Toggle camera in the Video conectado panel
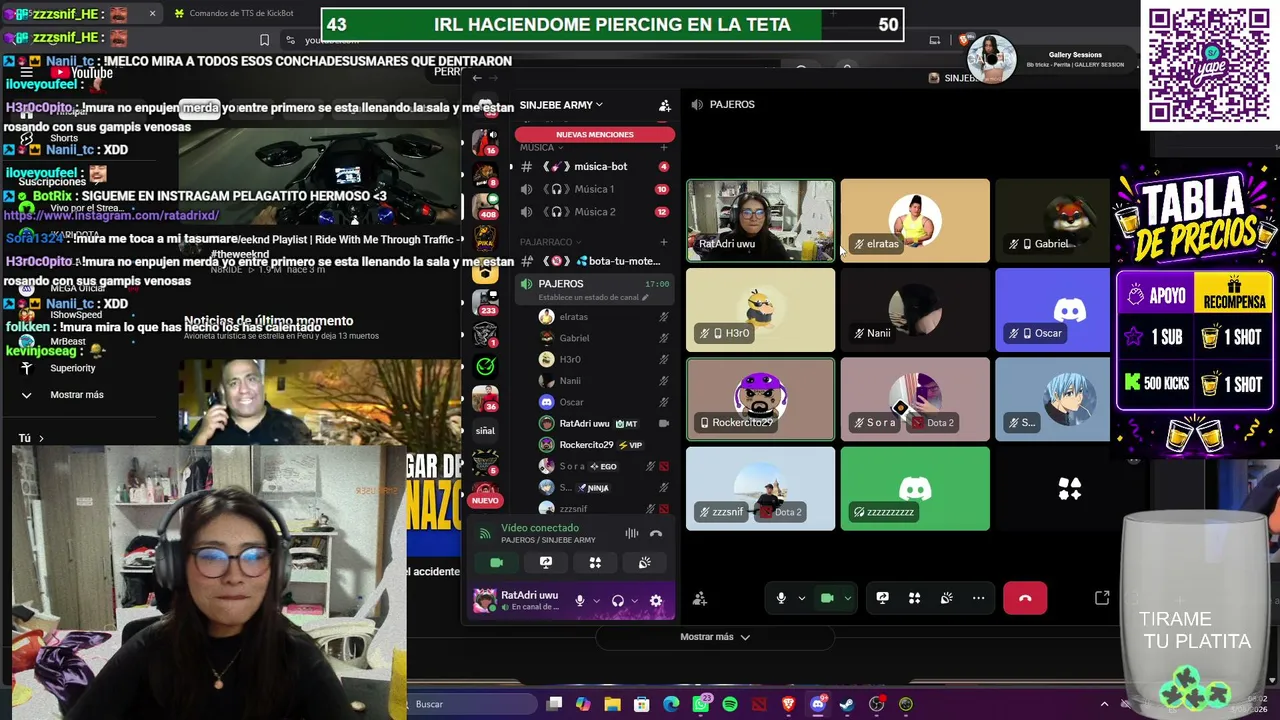The width and height of the screenshot is (1280, 720). click(x=496, y=563)
